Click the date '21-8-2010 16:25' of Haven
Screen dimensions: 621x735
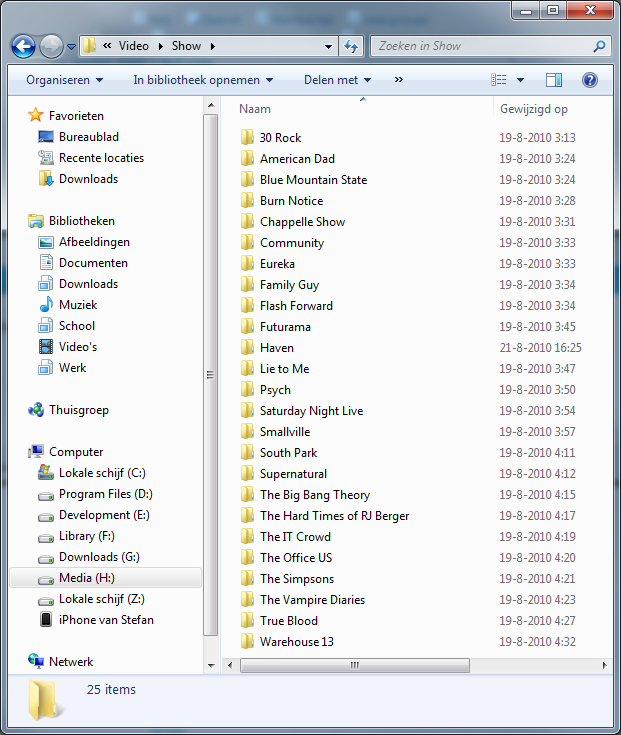pyautogui.click(x=540, y=348)
